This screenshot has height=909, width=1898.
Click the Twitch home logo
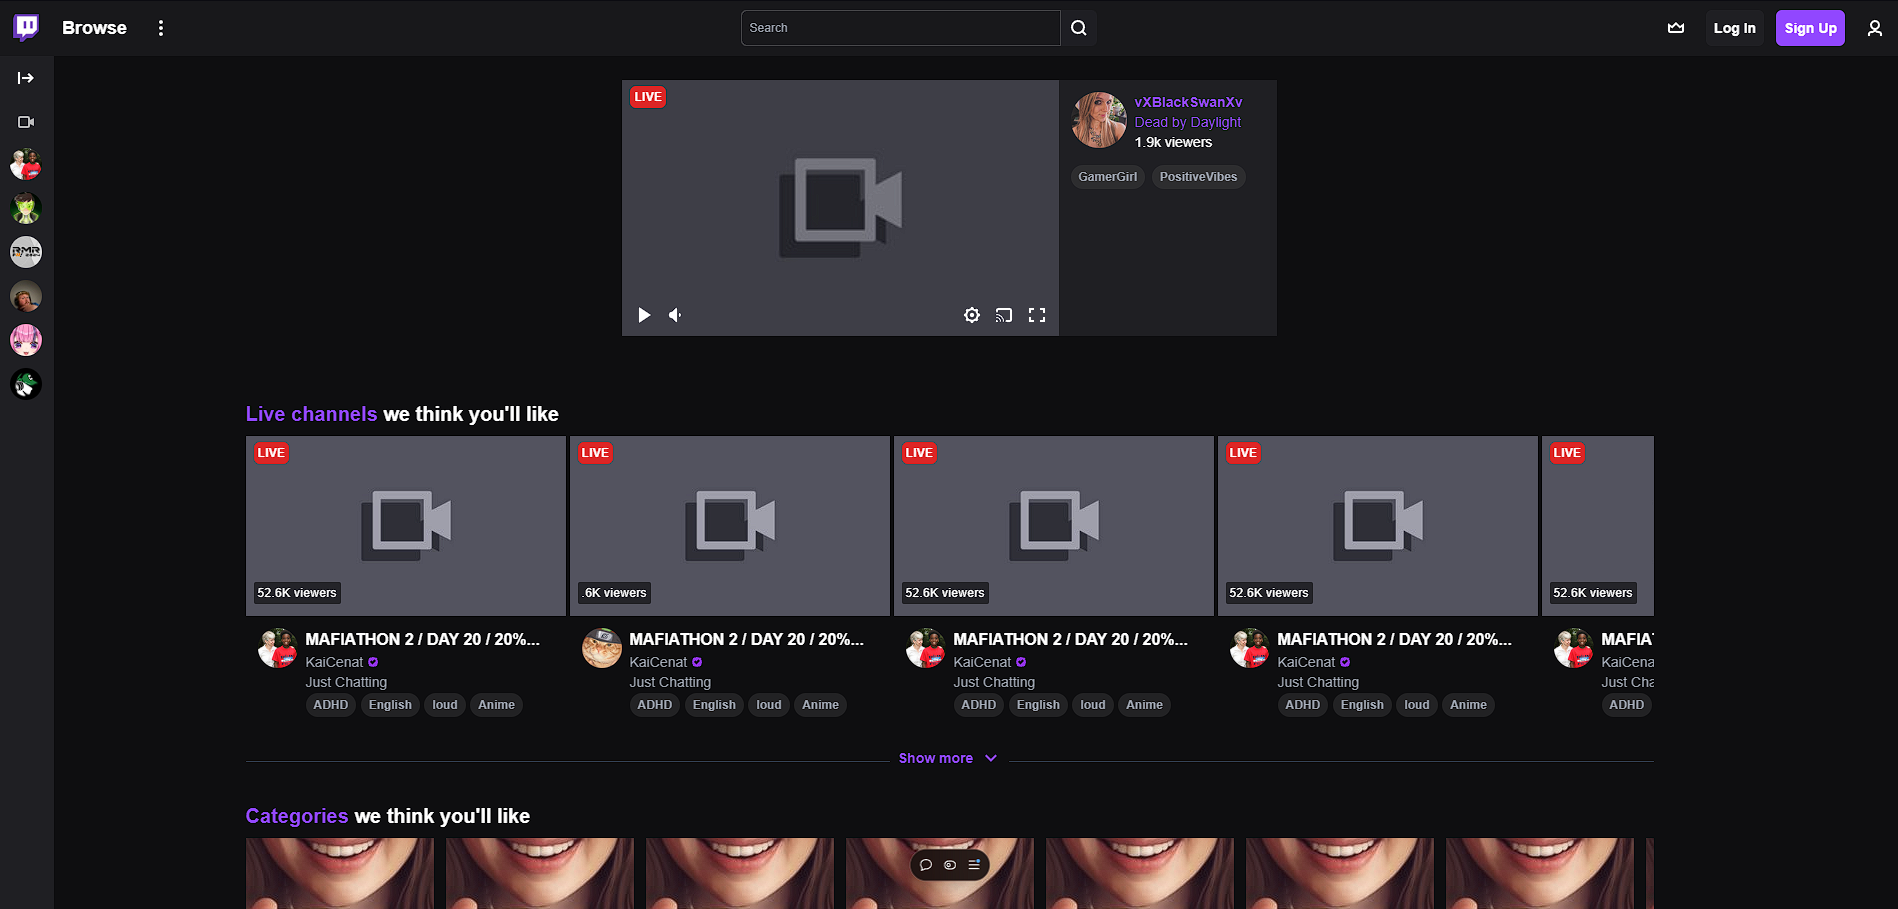pyautogui.click(x=27, y=27)
